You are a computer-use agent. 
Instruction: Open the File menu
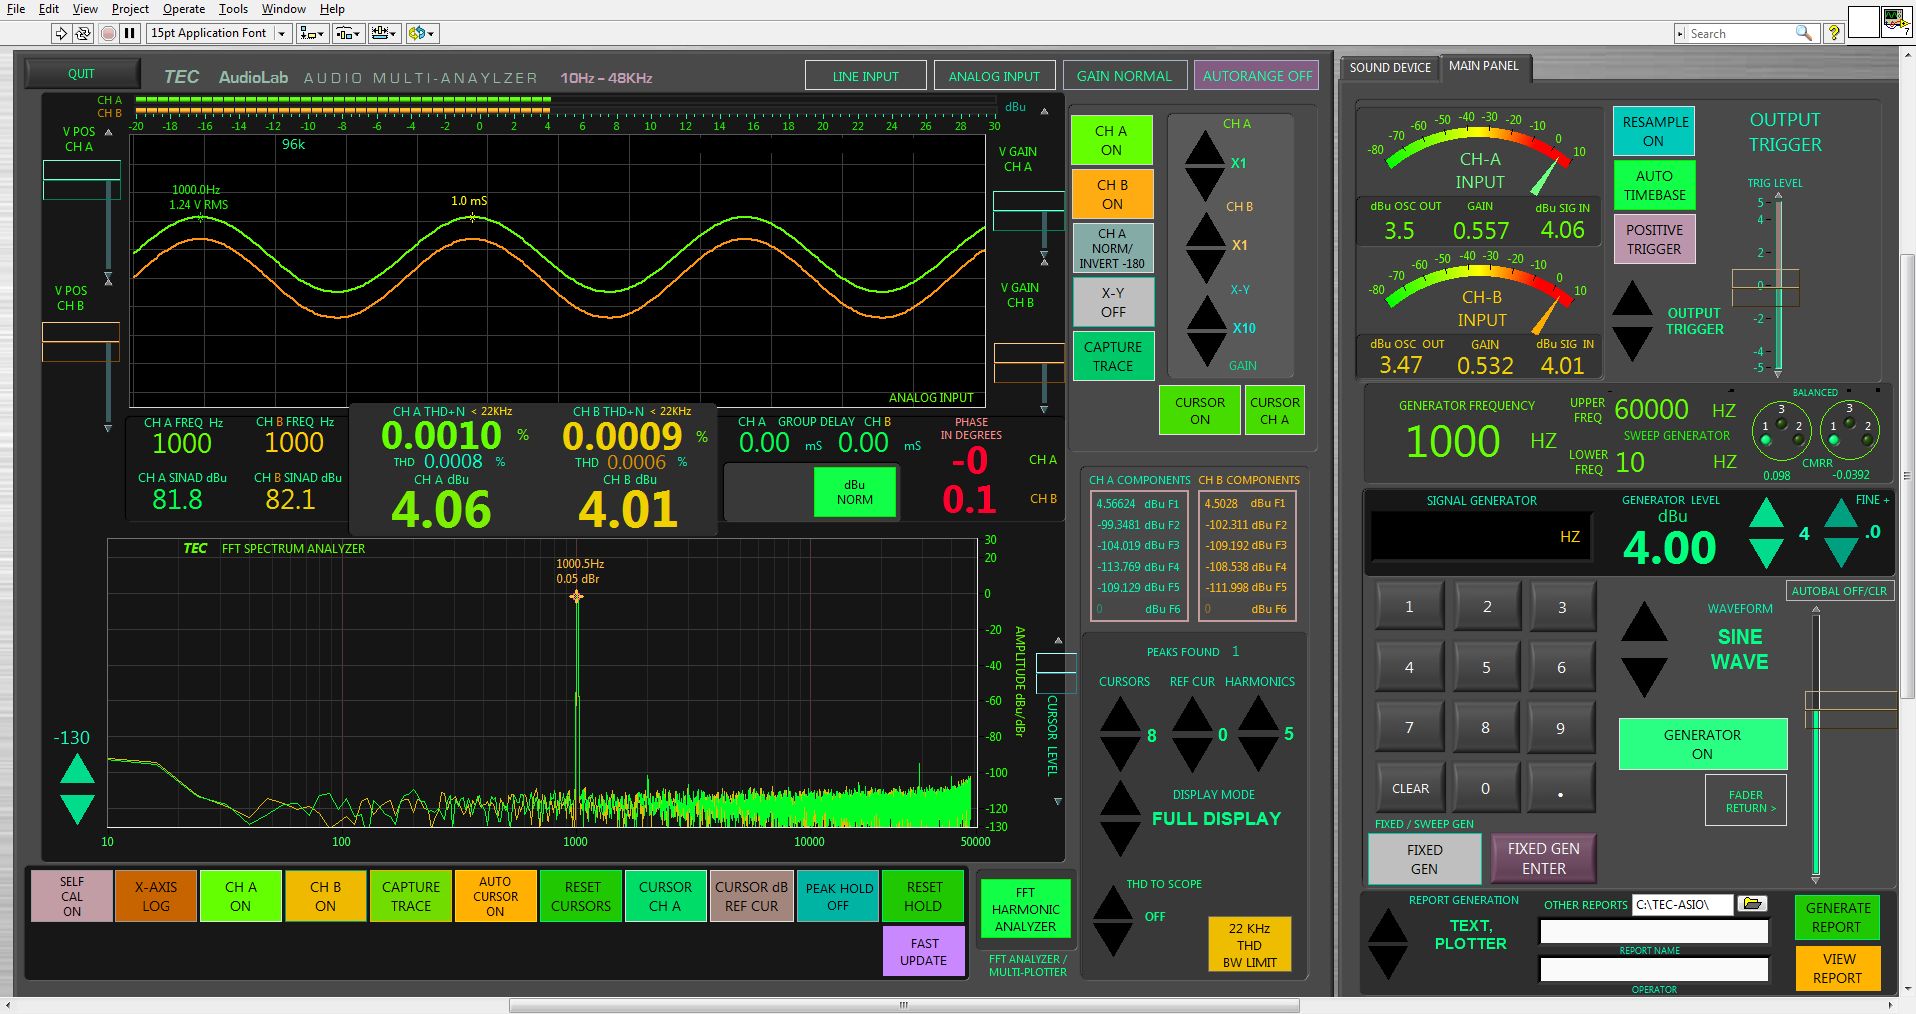pos(16,9)
